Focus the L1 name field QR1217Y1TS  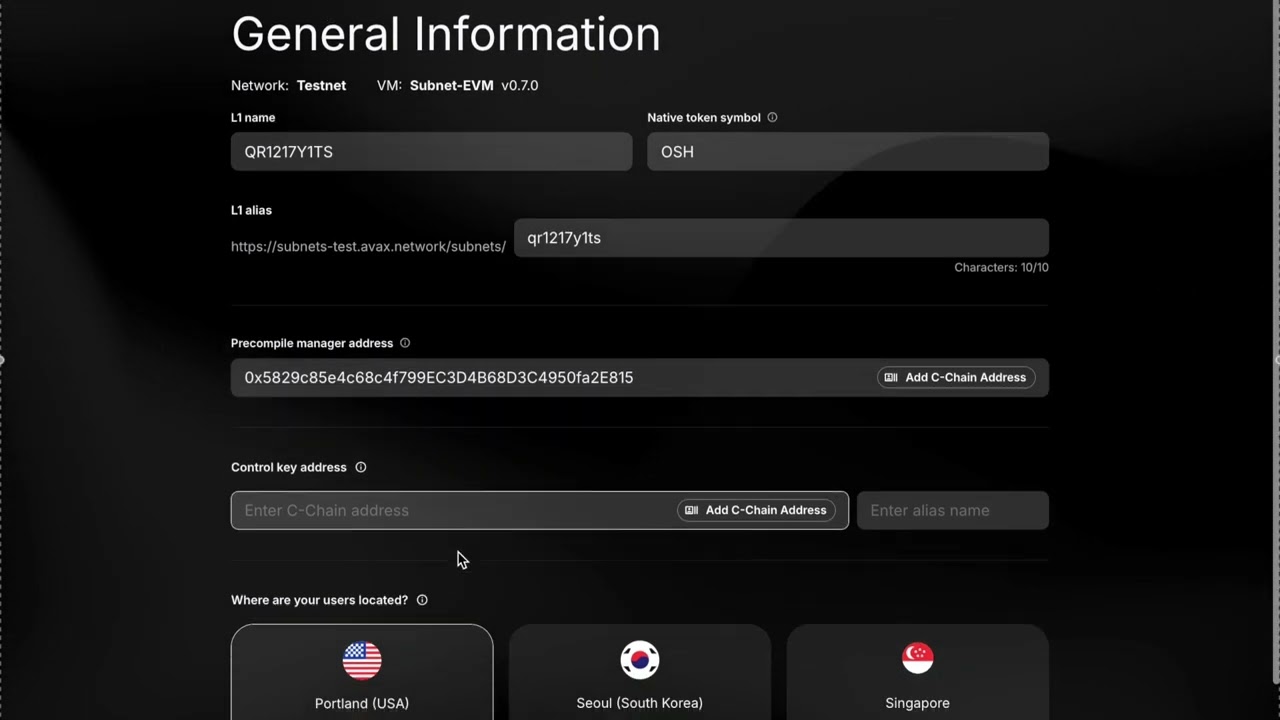click(x=431, y=152)
